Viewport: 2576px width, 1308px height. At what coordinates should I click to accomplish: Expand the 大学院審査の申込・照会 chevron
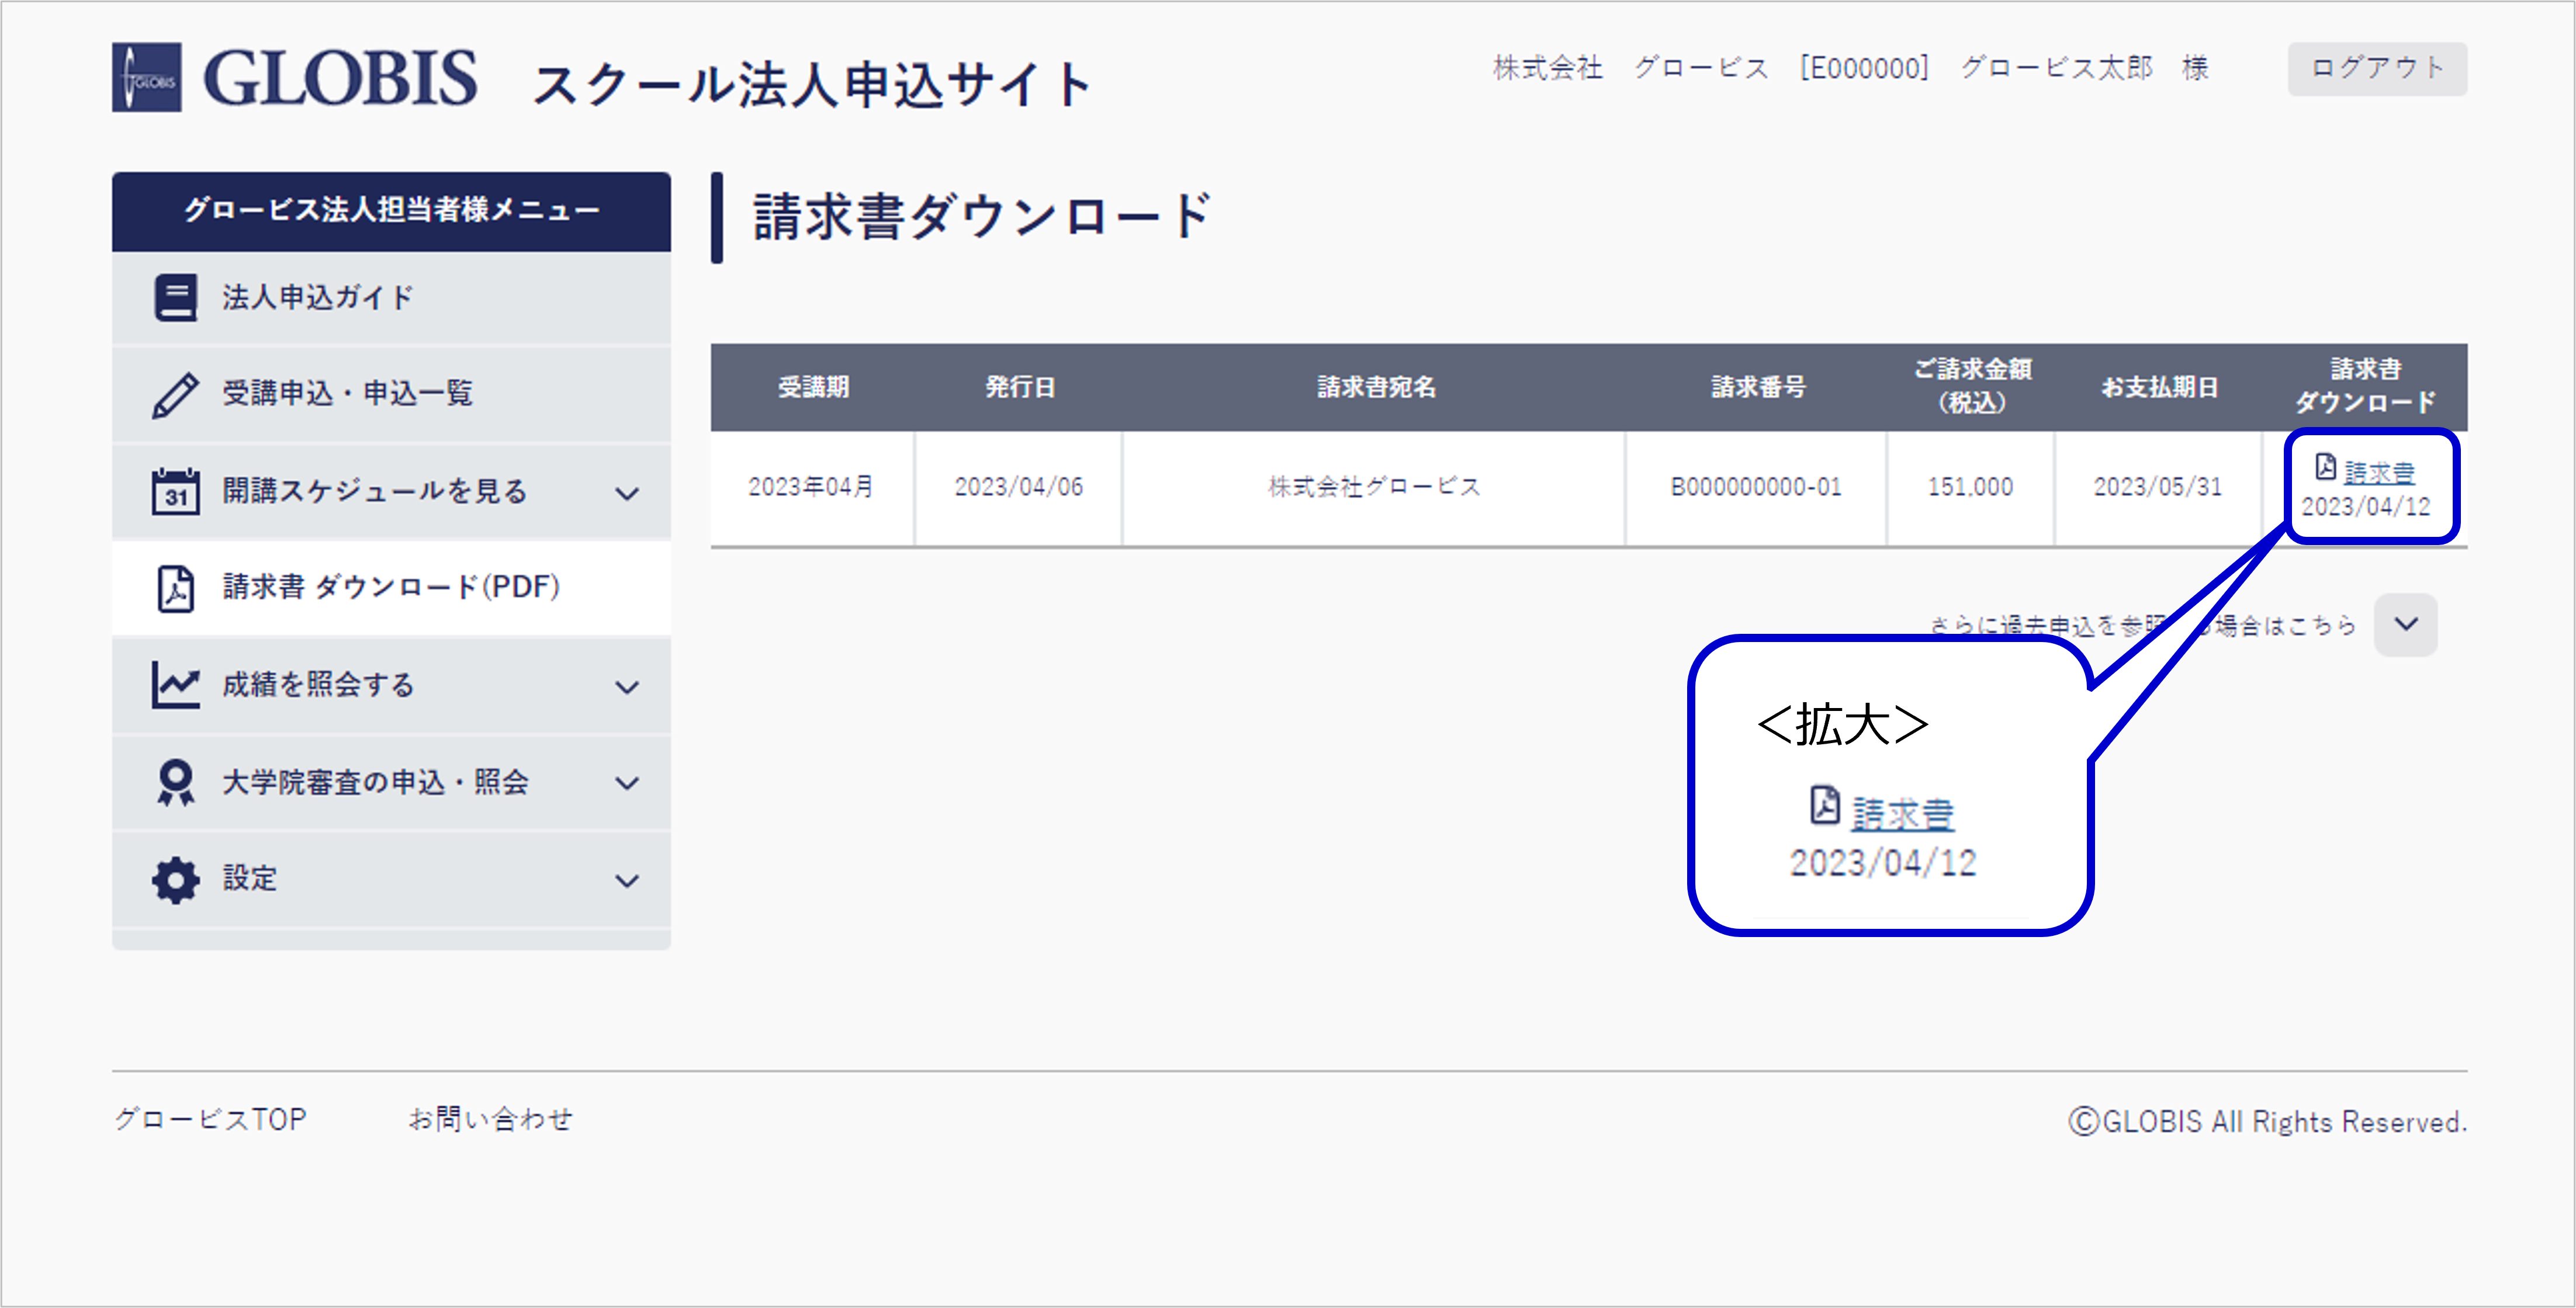click(x=627, y=783)
